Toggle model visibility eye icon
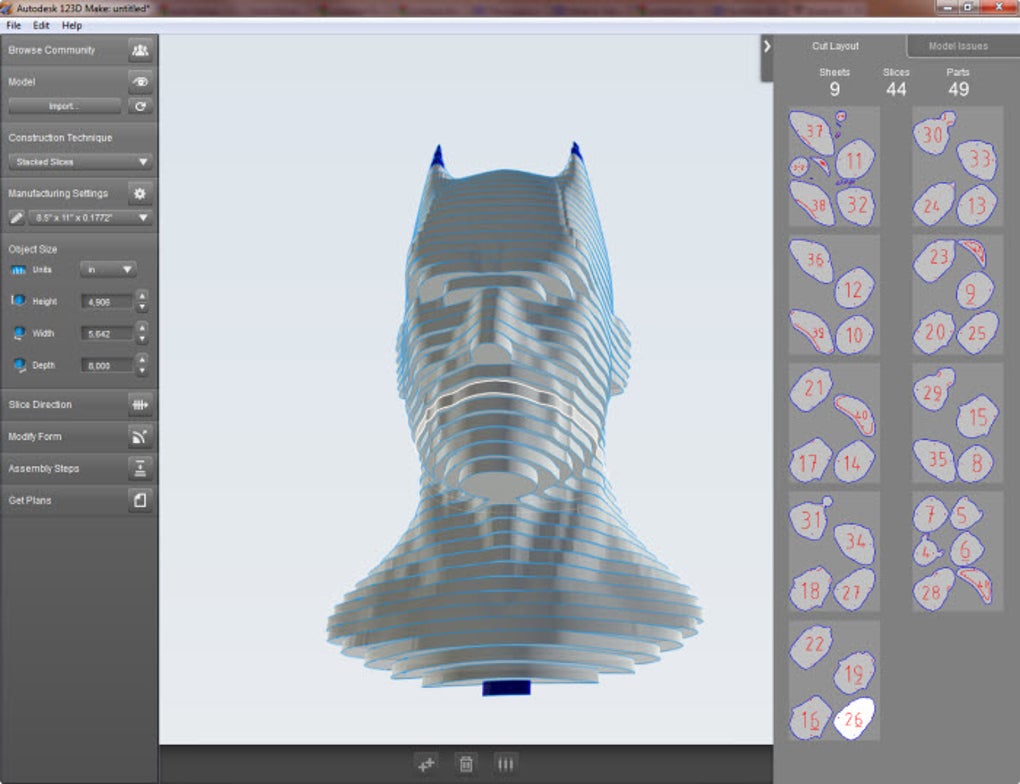The image size is (1020, 784). [x=140, y=82]
